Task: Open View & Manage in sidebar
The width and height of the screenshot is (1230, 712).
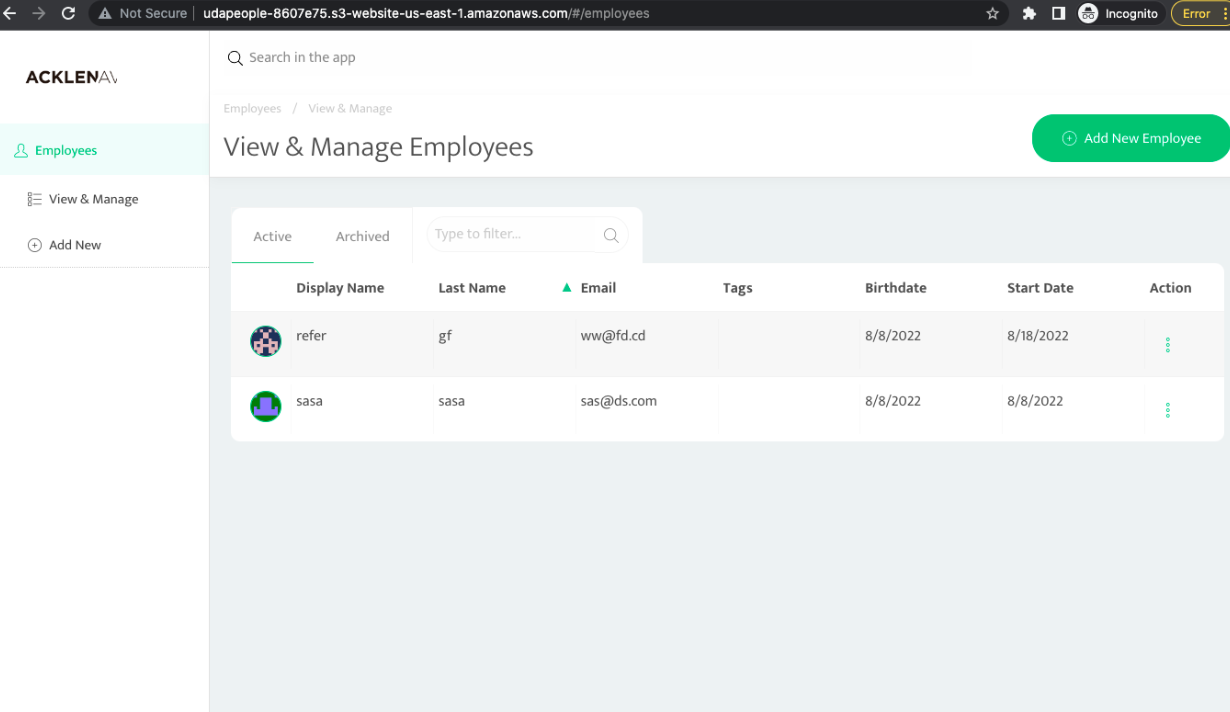Action: [x=93, y=199]
